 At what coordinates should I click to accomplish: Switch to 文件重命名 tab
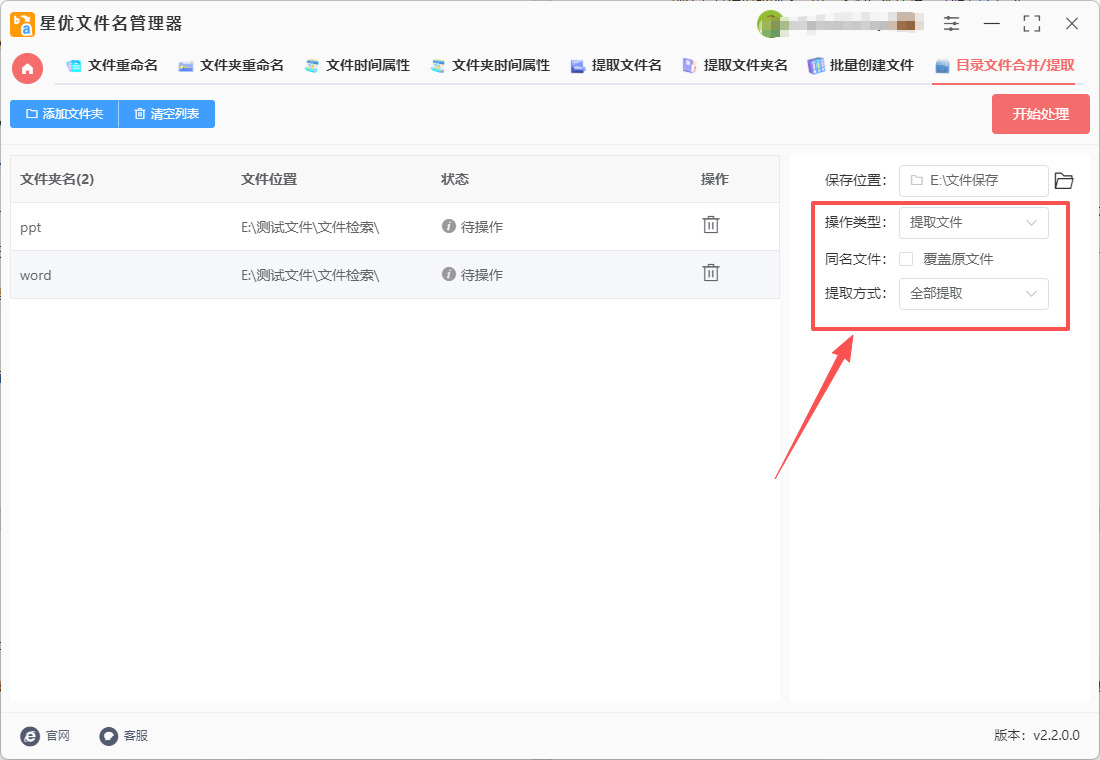(x=112, y=66)
